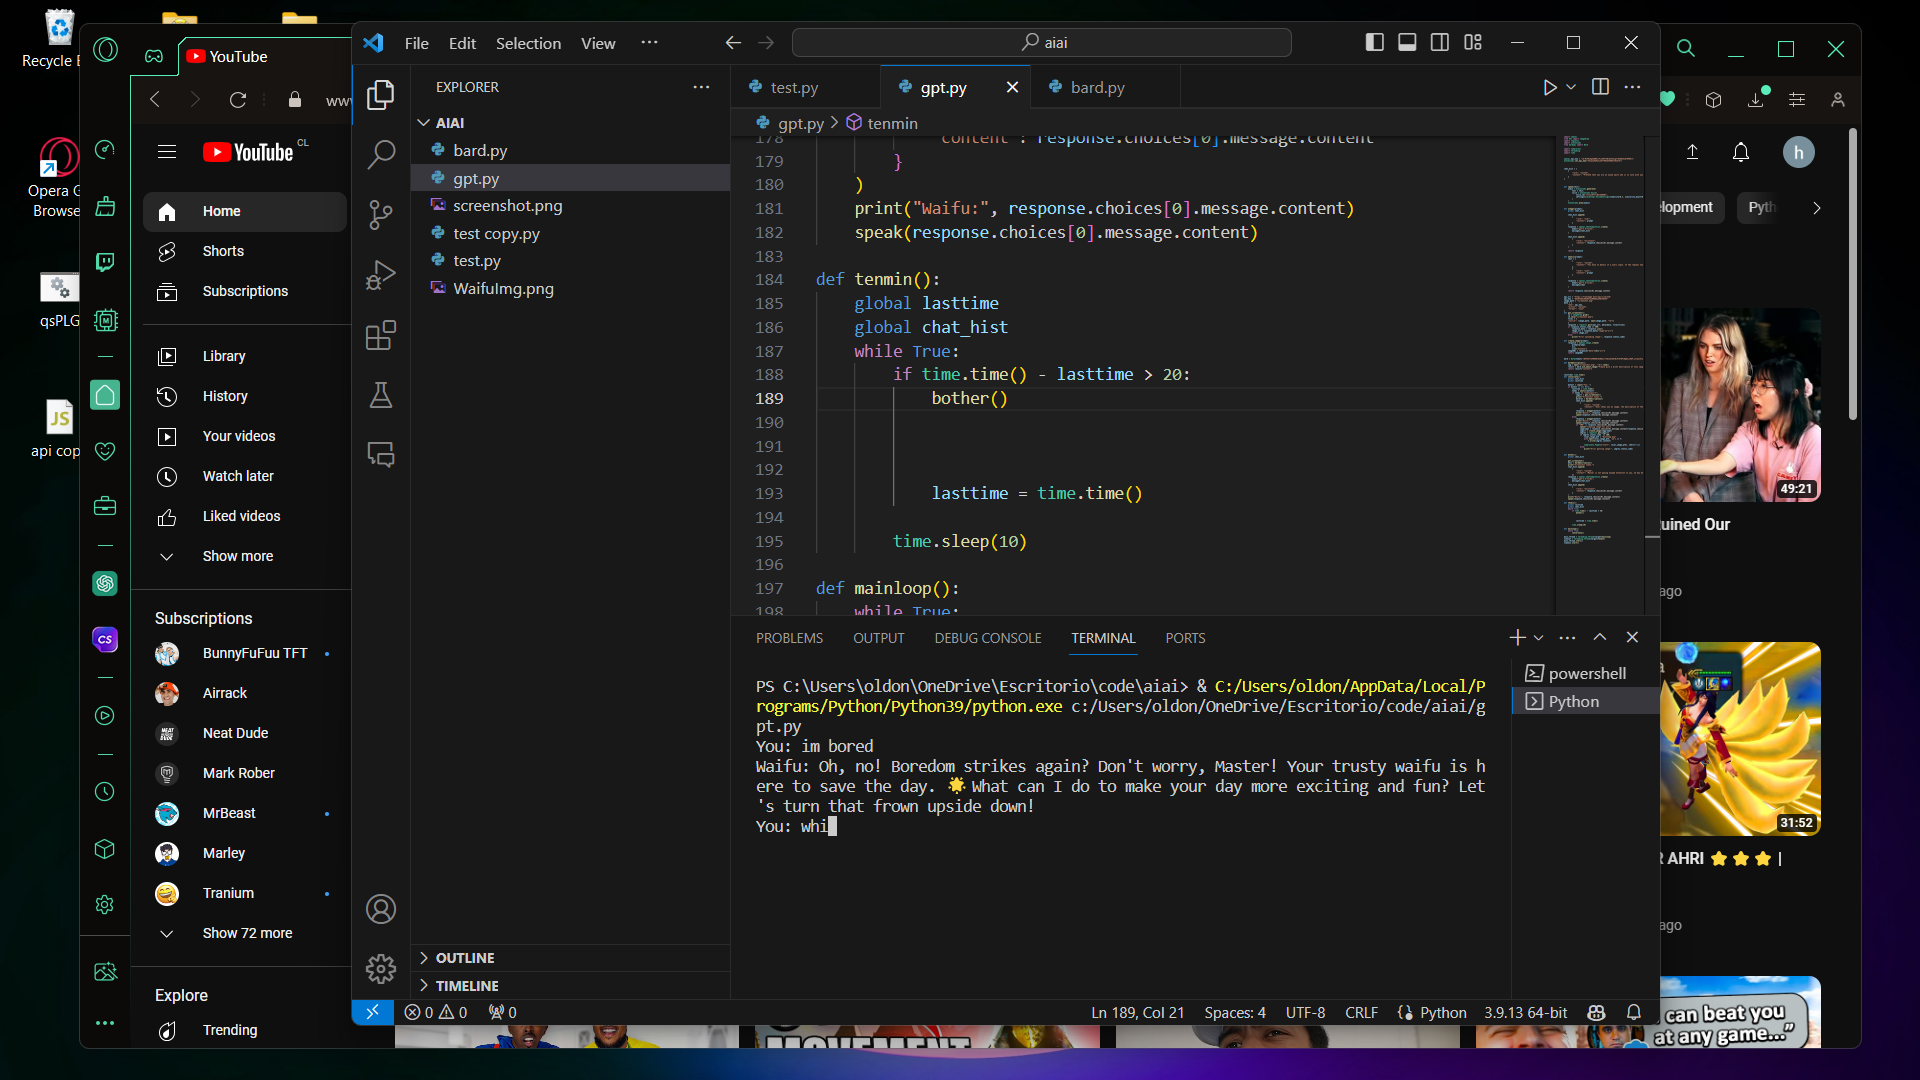This screenshot has height=1080, width=1920.
Task: Open screenshot.png in the explorer
Action: (x=507, y=206)
